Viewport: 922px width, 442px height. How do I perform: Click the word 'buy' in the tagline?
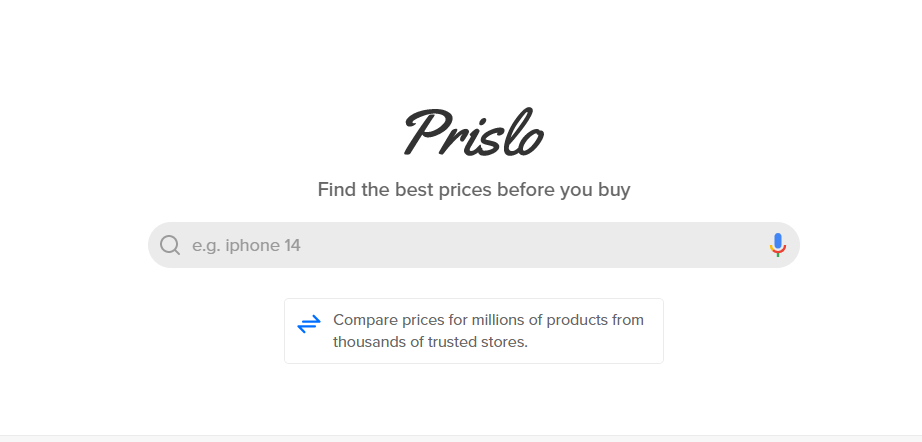(614, 190)
